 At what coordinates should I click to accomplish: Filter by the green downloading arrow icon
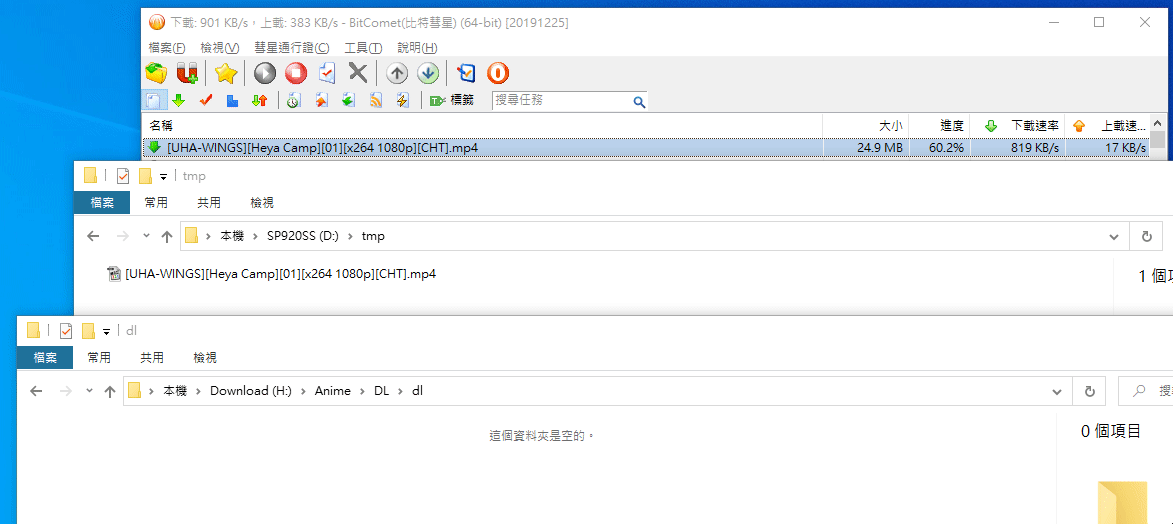tap(179, 101)
